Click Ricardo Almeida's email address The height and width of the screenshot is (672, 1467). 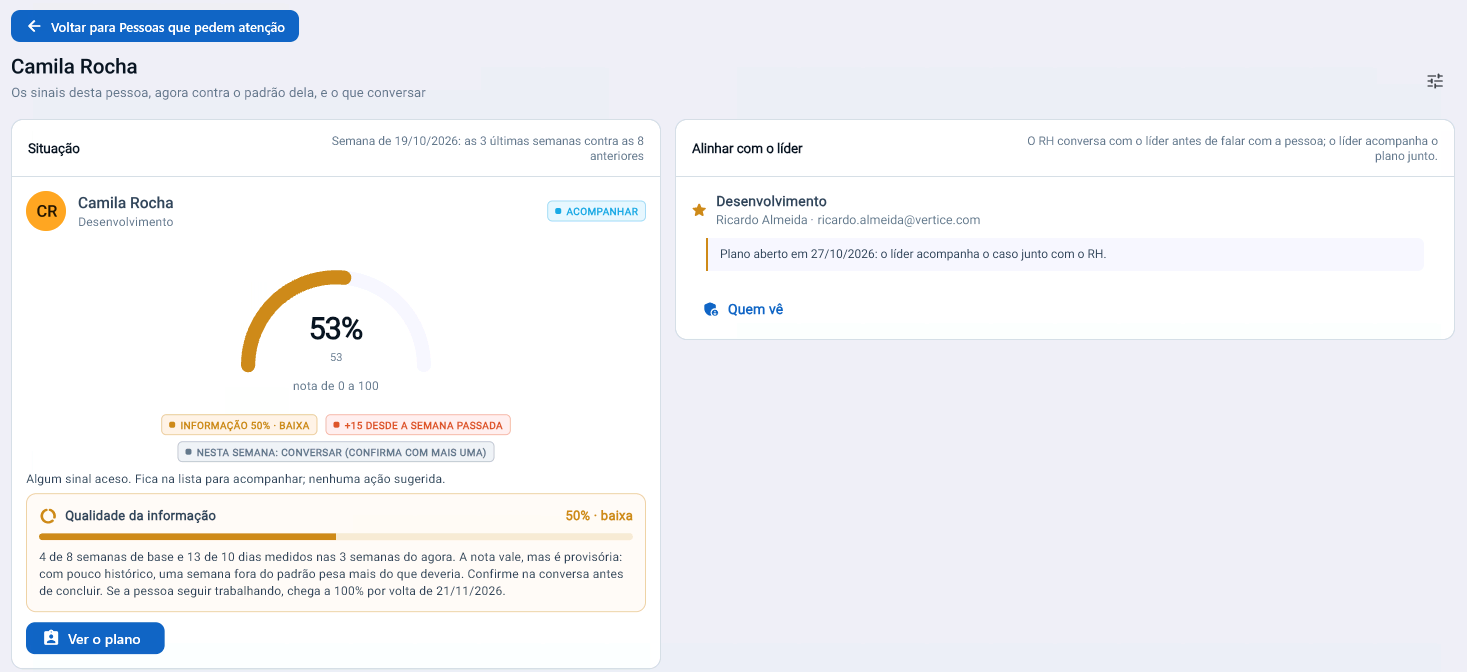[898, 220]
